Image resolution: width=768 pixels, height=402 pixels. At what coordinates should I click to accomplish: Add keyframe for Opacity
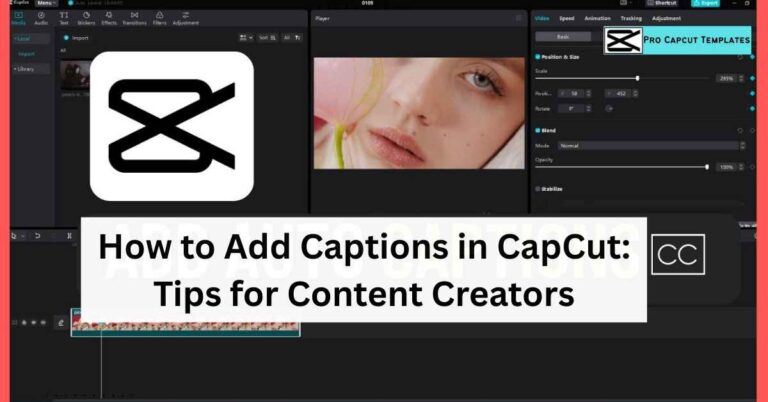pyautogui.click(x=752, y=167)
